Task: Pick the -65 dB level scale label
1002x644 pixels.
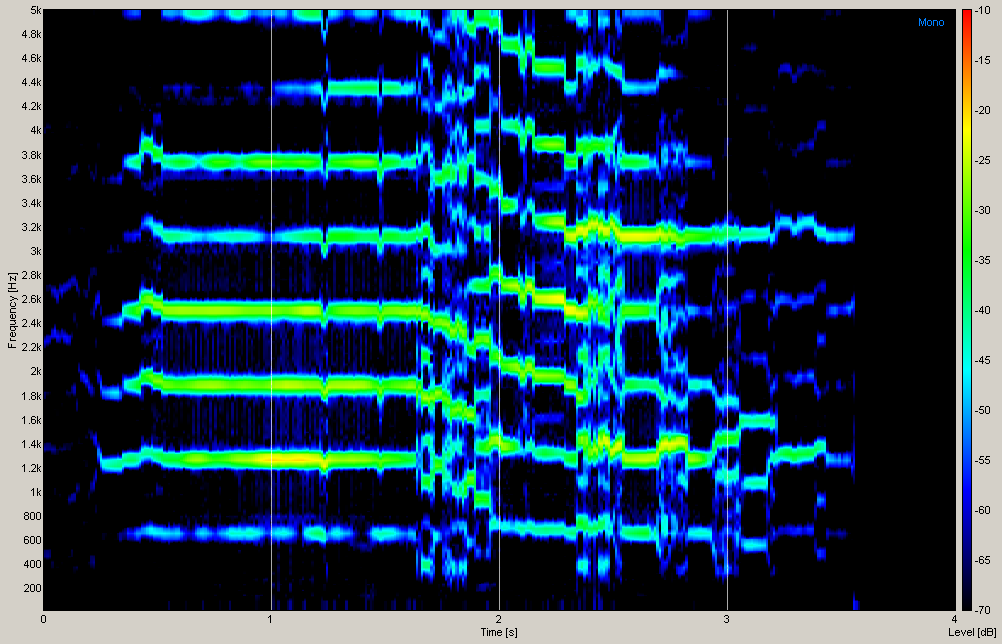Action: click(983, 560)
